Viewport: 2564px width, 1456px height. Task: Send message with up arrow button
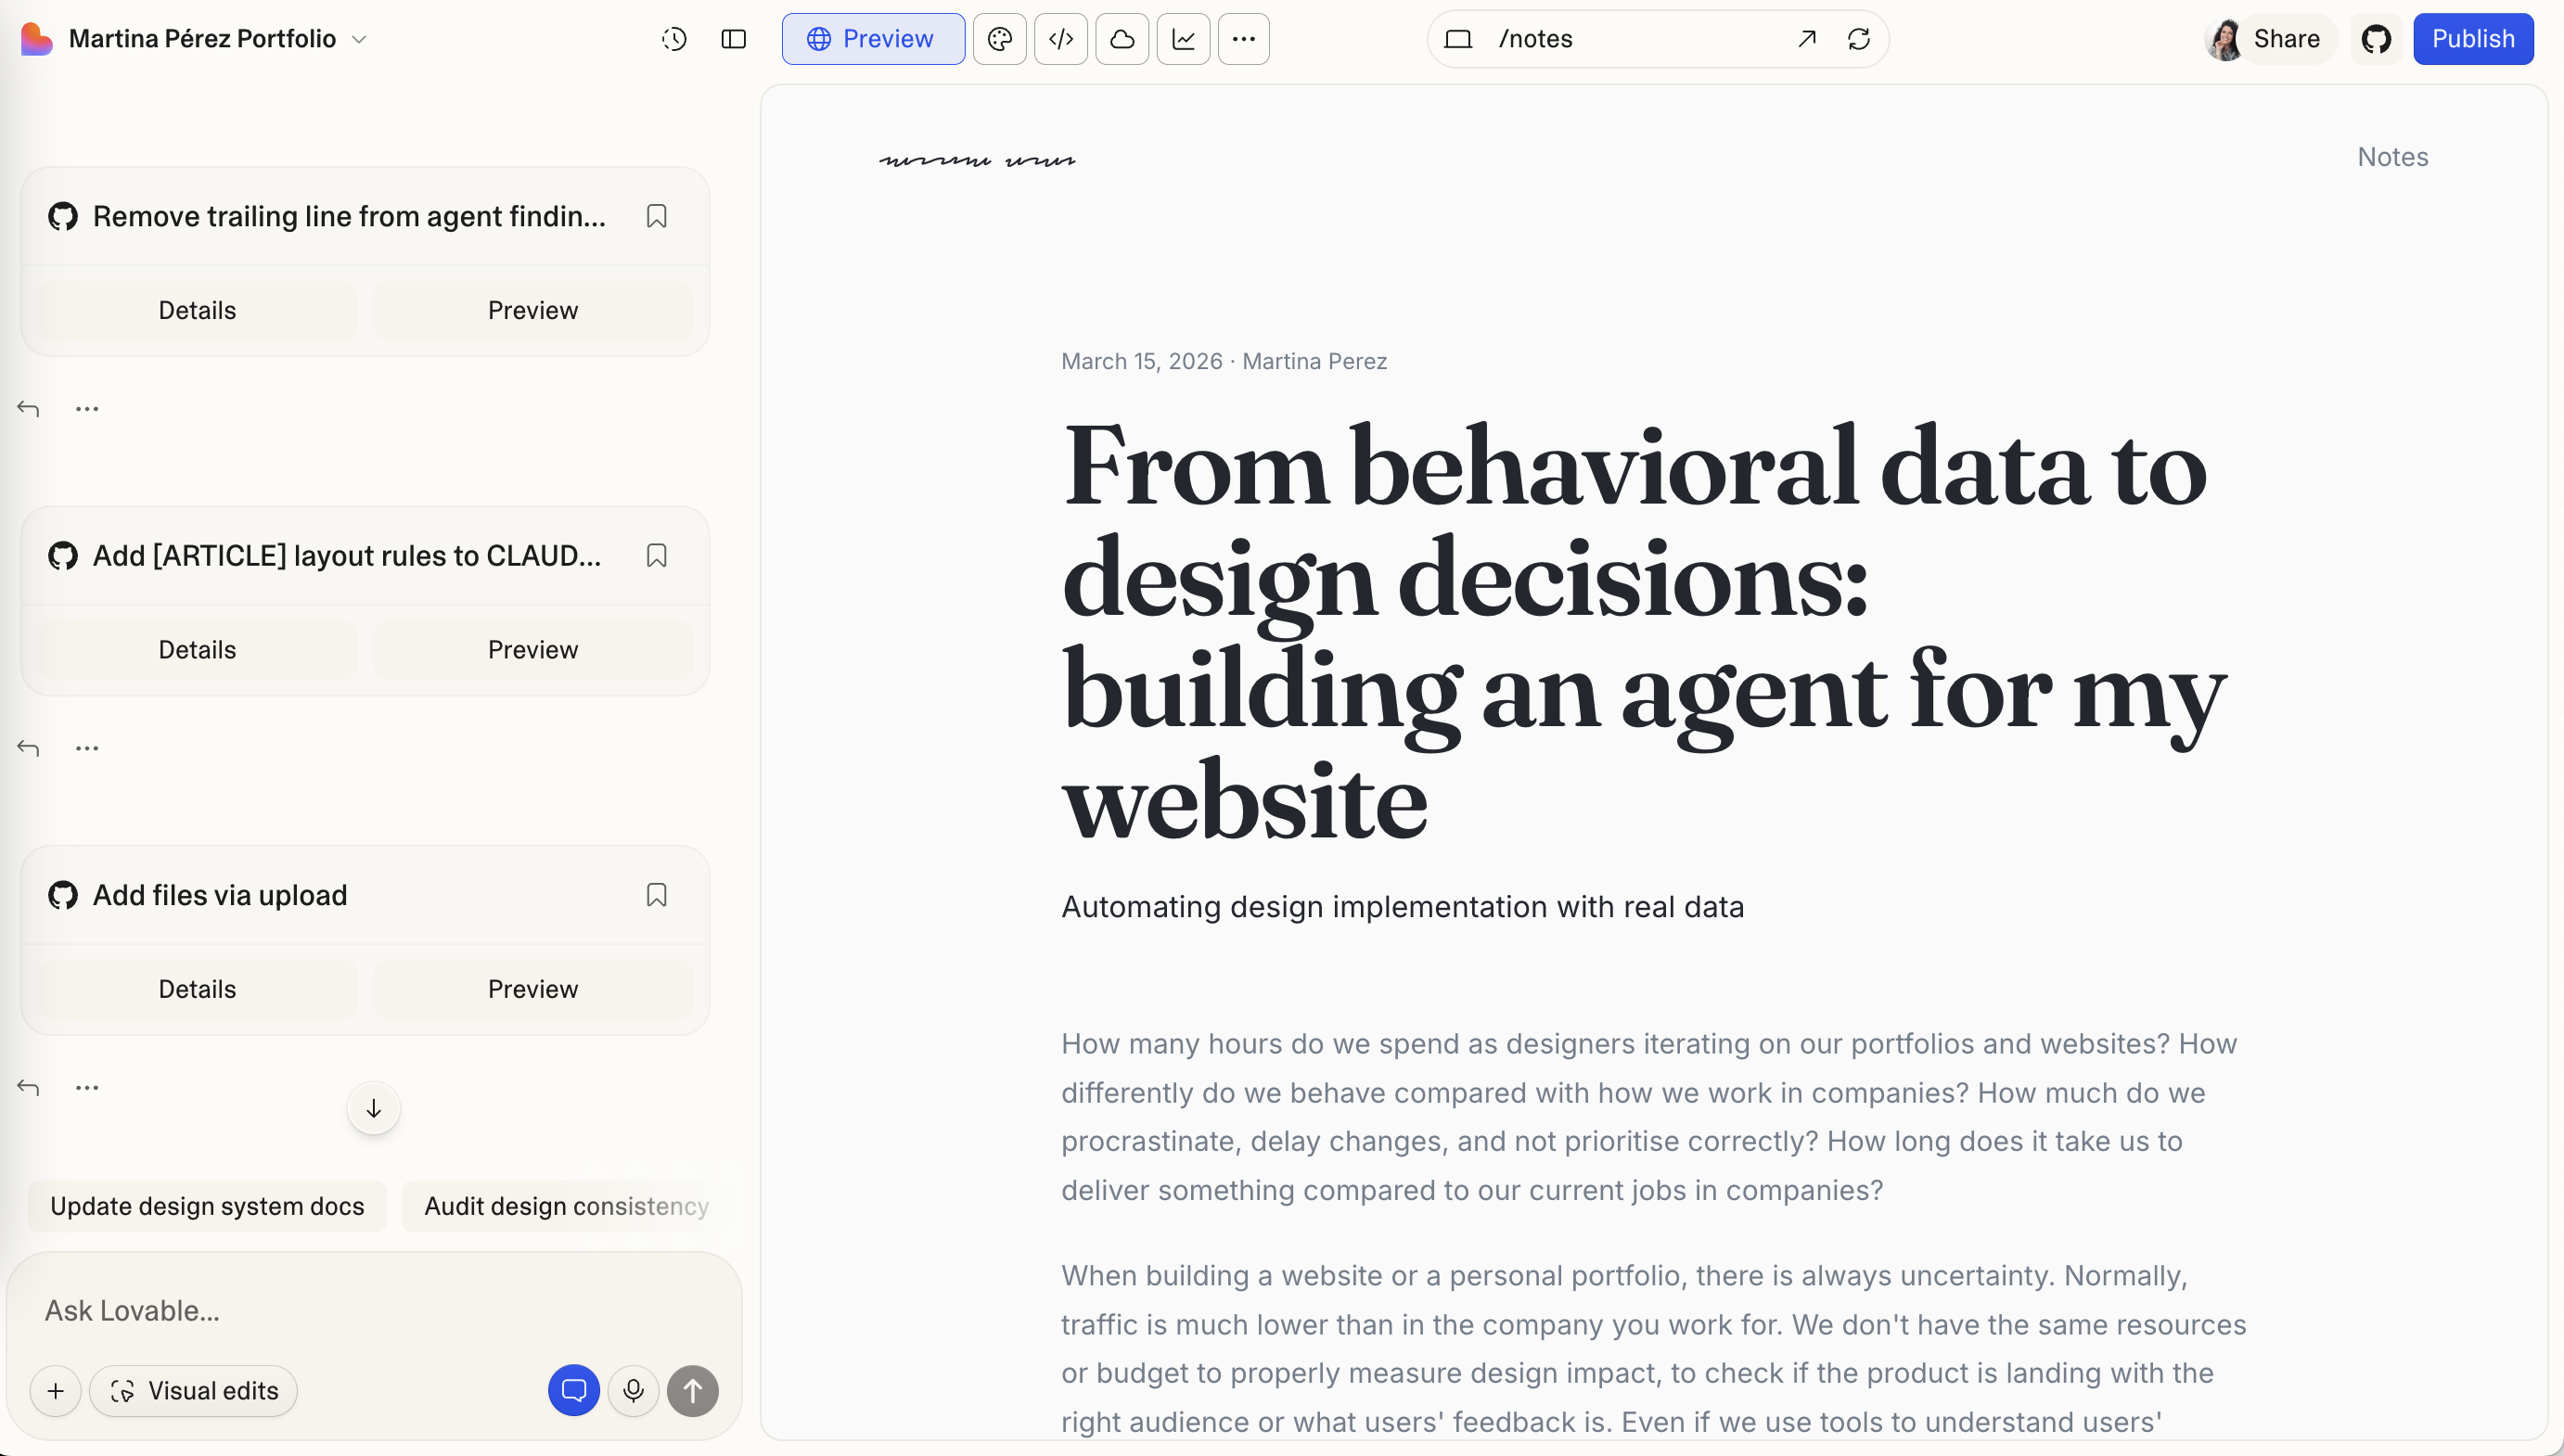tap(692, 1391)
